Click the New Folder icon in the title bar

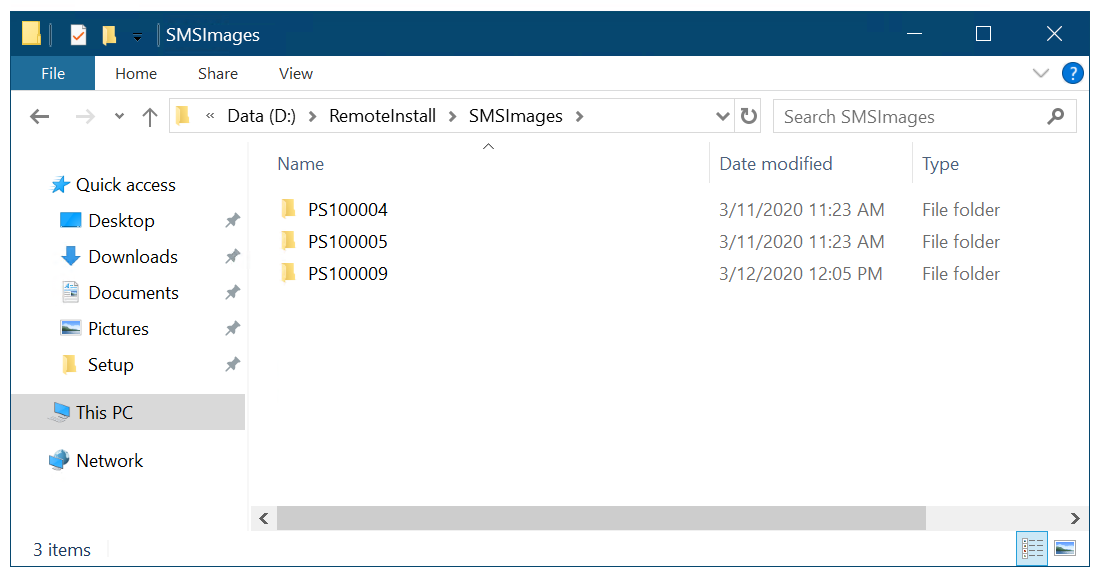[x=109, y=35]
